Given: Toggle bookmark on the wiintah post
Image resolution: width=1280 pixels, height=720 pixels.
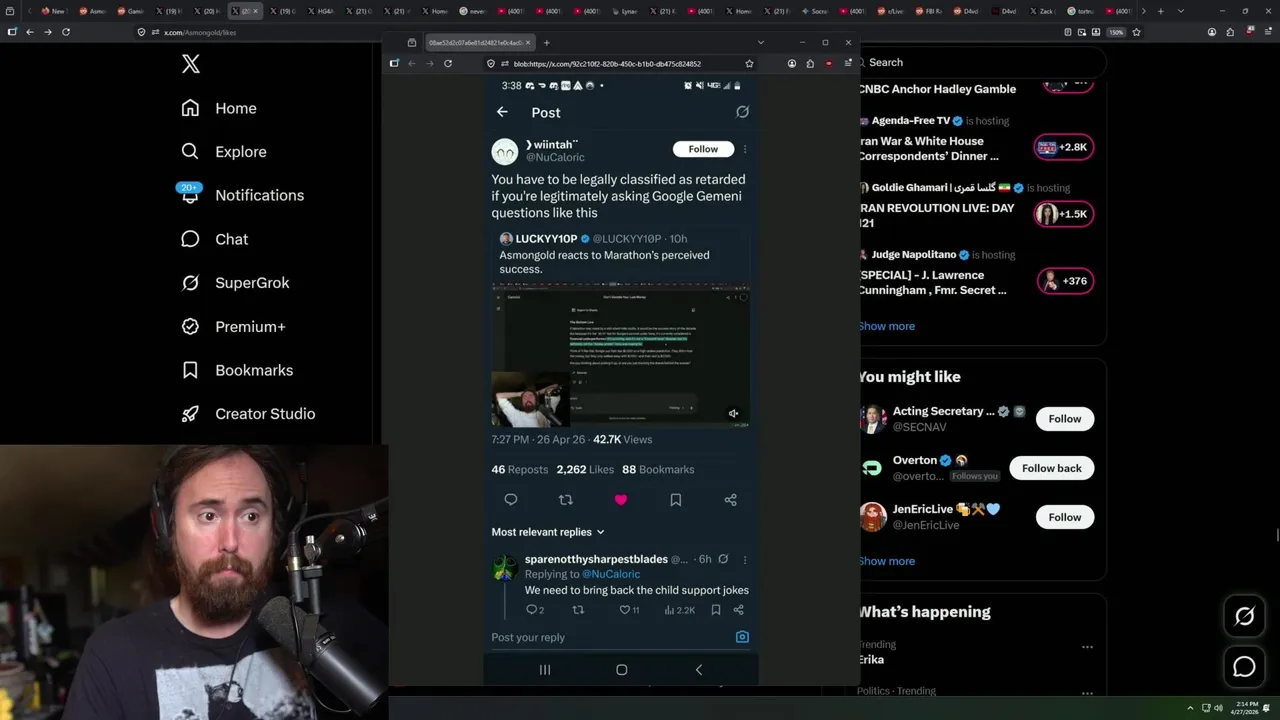Looking at the screenshot, I should [x=676, y=500].
